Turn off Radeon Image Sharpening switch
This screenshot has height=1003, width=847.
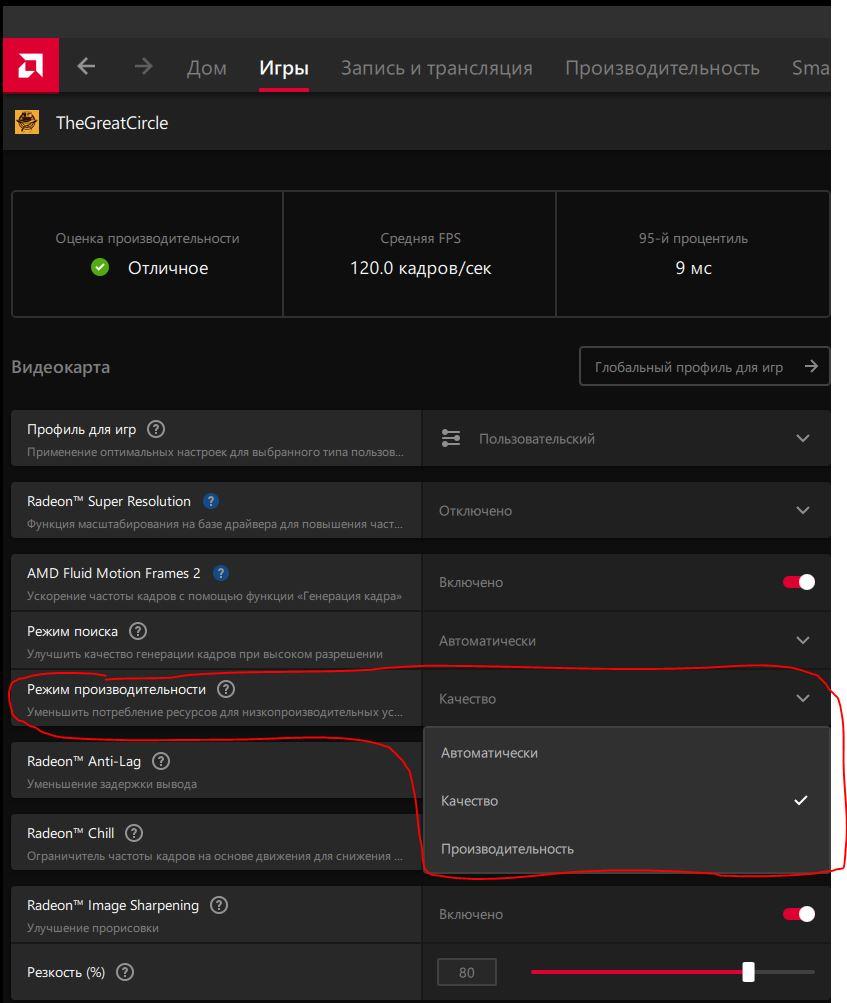[x=798, y=914]
